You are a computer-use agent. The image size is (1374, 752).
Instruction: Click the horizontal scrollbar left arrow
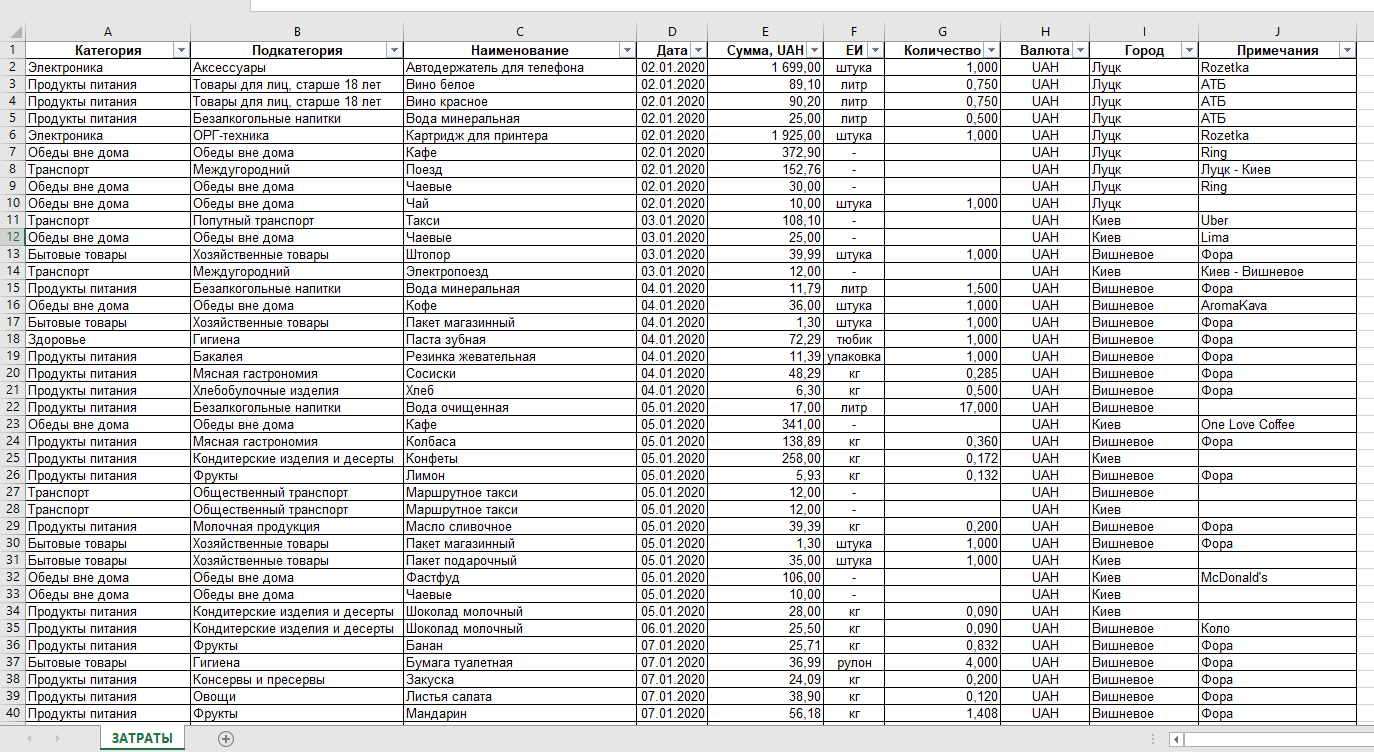coord(1177,740)
